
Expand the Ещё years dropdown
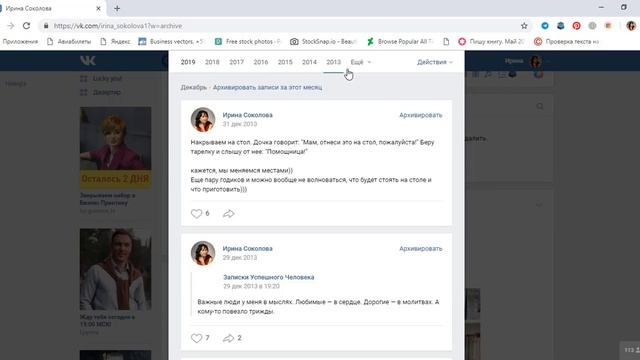click(x=360, y=62)
